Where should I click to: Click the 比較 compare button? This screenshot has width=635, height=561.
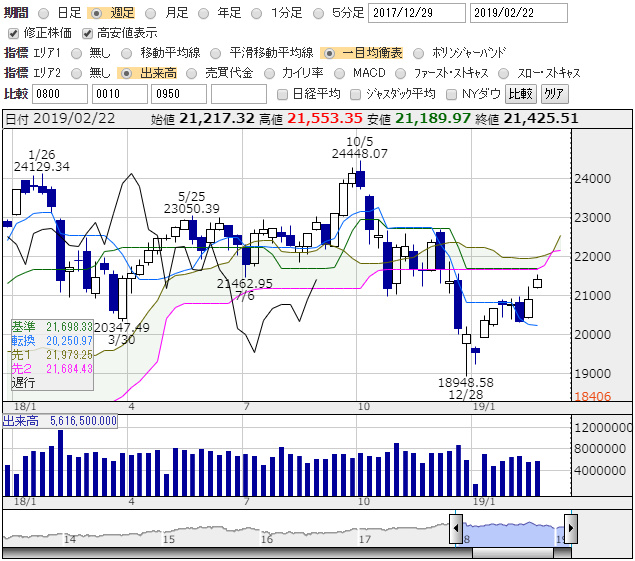point(521,94)
